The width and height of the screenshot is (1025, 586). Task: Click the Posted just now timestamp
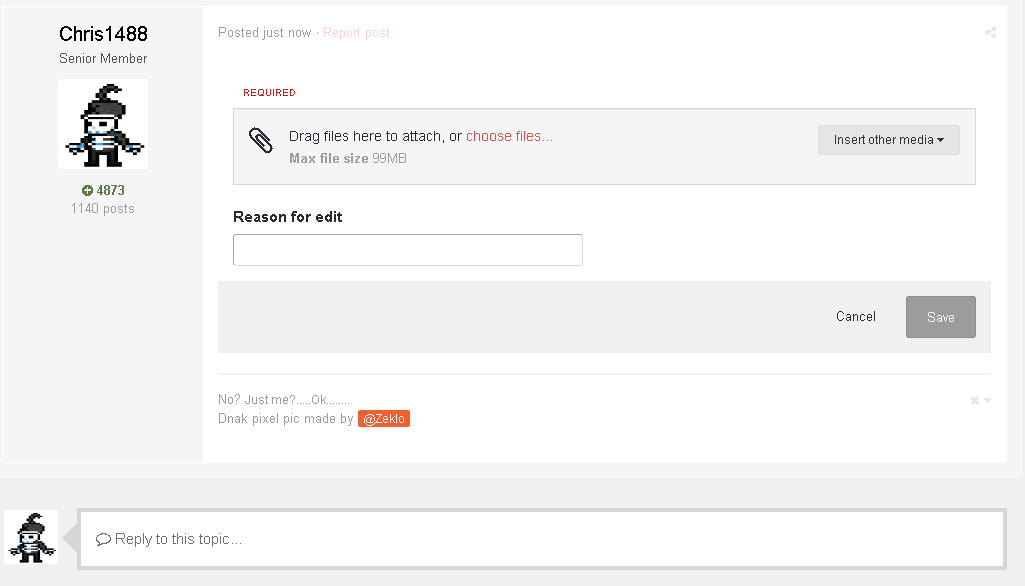pyautogui.click(x=265, y=33)
